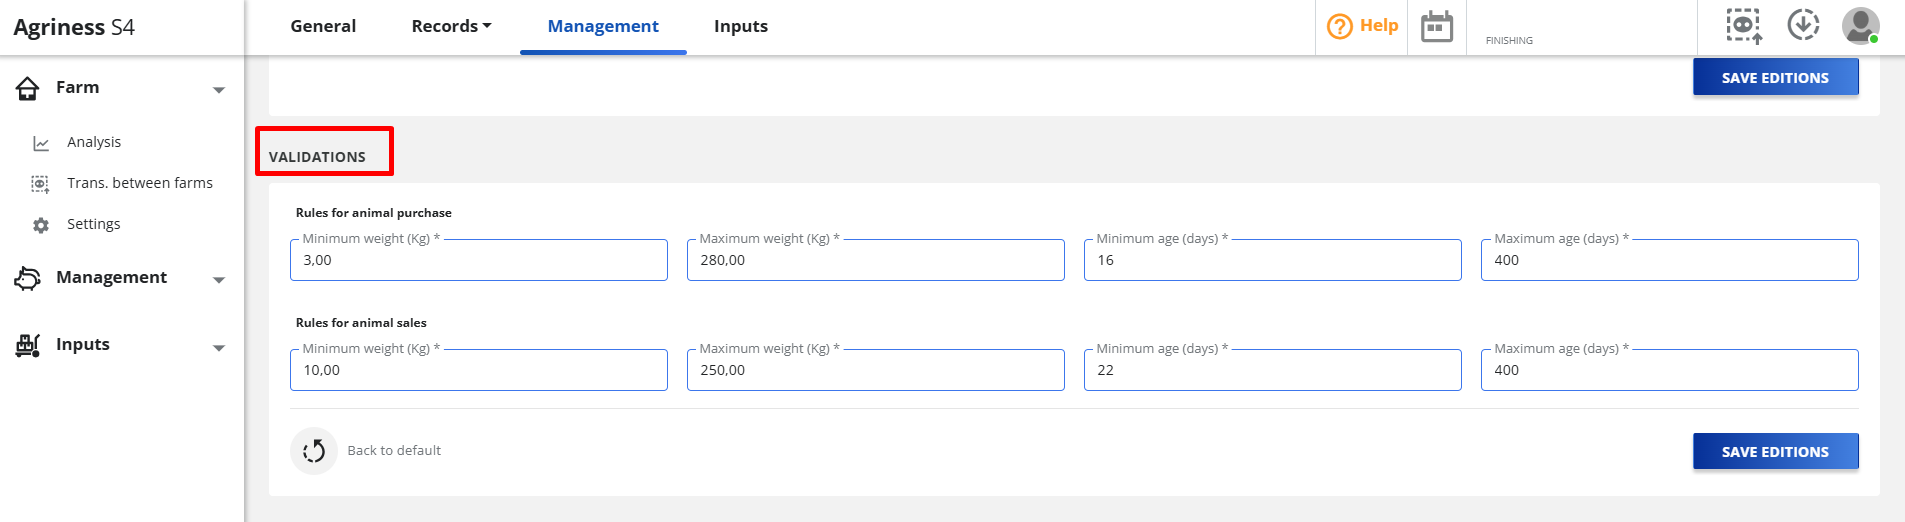Open the calendar icon in header
This screenshot has width=1905, height=522.
(x=1437, y=27)
